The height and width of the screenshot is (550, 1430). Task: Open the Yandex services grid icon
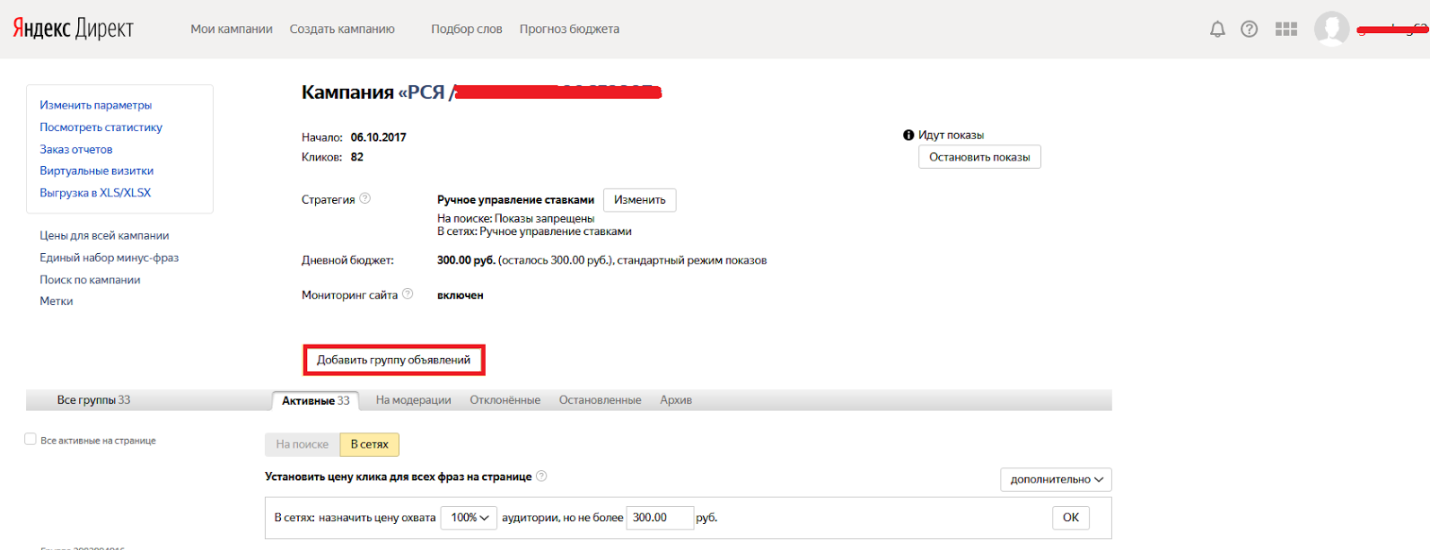pyautogui.click(x=1286, y=29)
